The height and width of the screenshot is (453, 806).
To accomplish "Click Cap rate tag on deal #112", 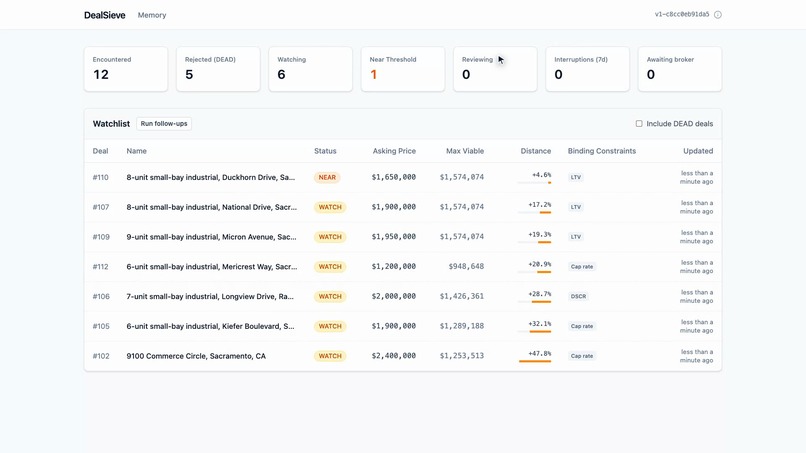I will point(582,267).
